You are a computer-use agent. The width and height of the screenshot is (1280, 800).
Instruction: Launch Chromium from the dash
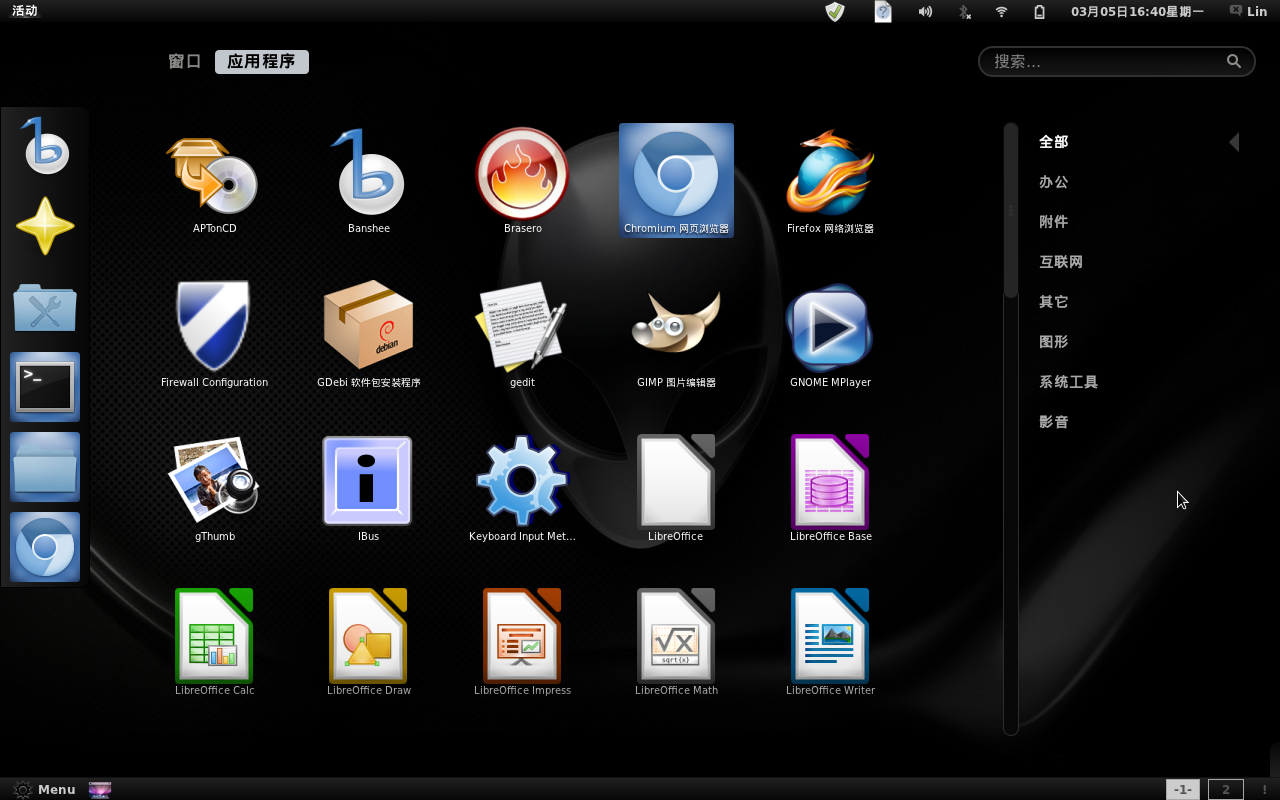coord(45,547)
